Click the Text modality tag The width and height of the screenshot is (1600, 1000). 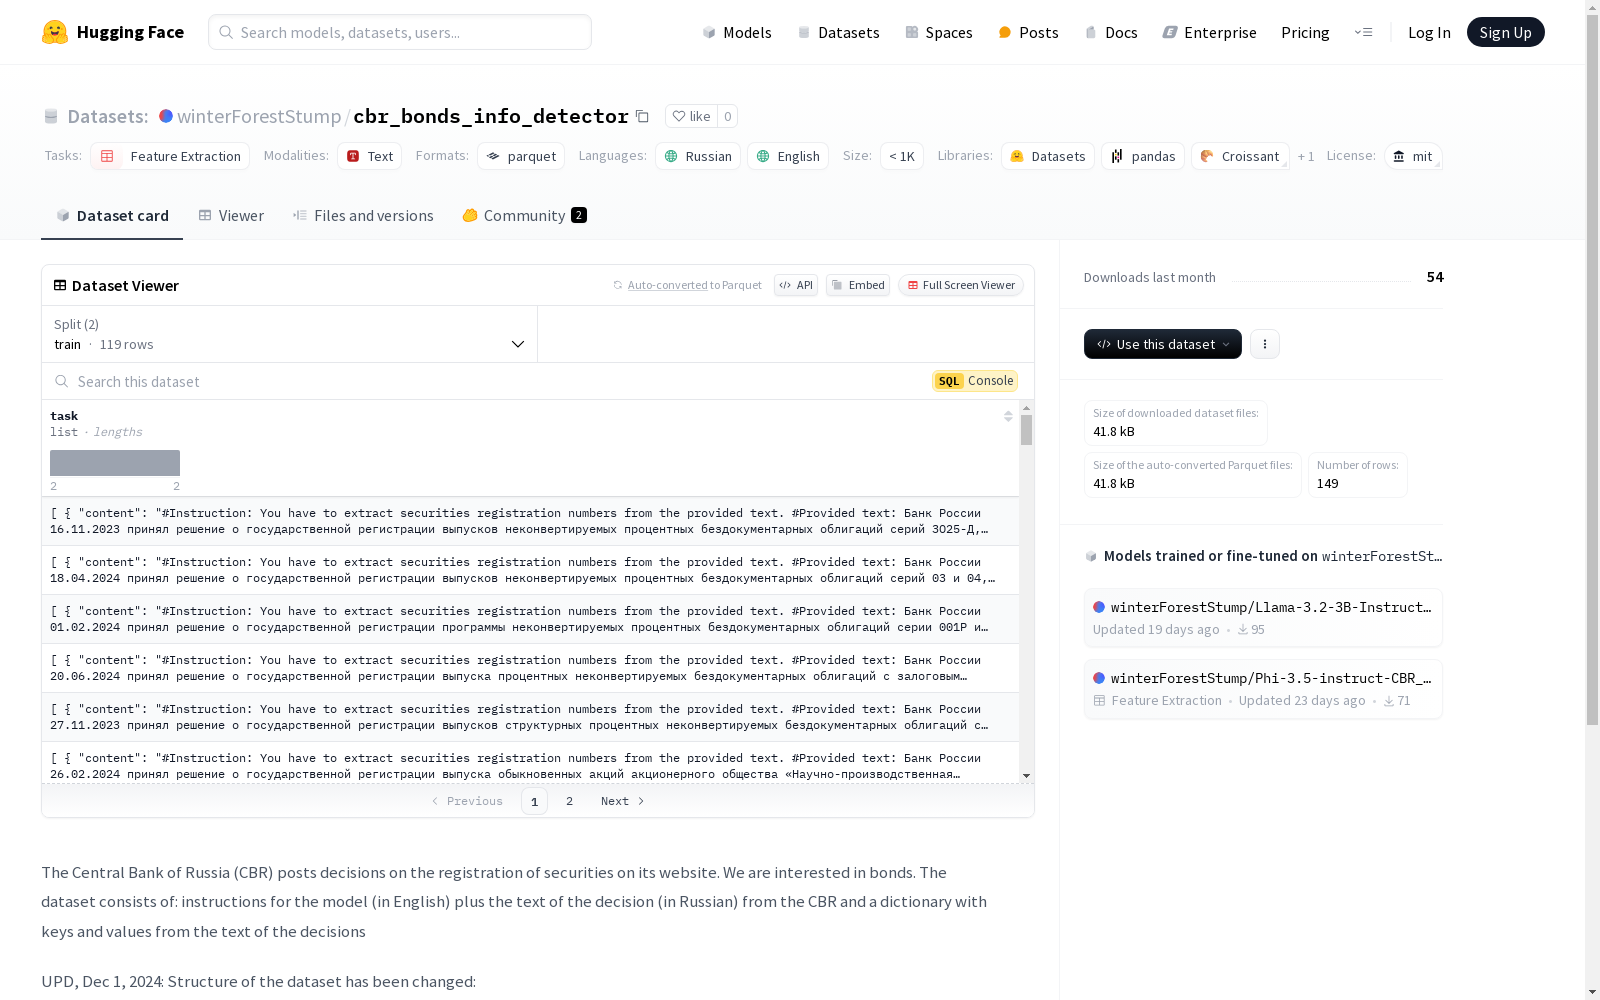[x=369, y=156]
